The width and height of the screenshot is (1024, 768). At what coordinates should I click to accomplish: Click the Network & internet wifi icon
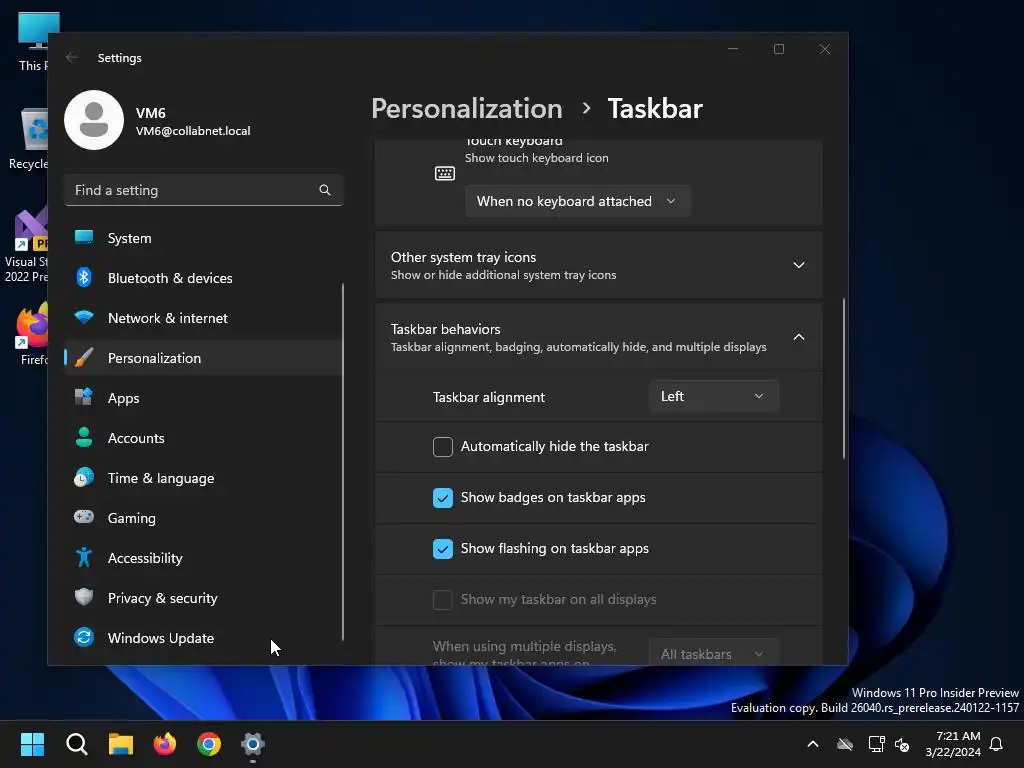pos(84,317)
